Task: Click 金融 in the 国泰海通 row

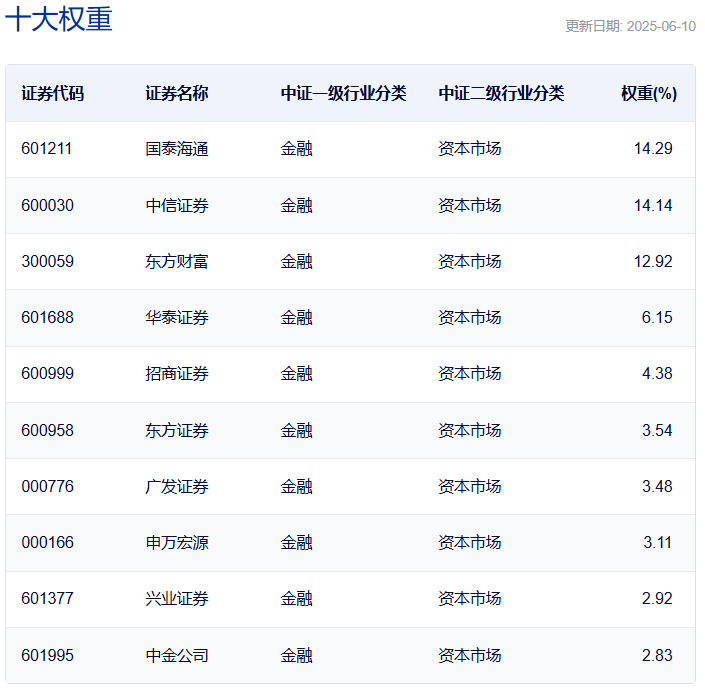Action: coord(296,149)
